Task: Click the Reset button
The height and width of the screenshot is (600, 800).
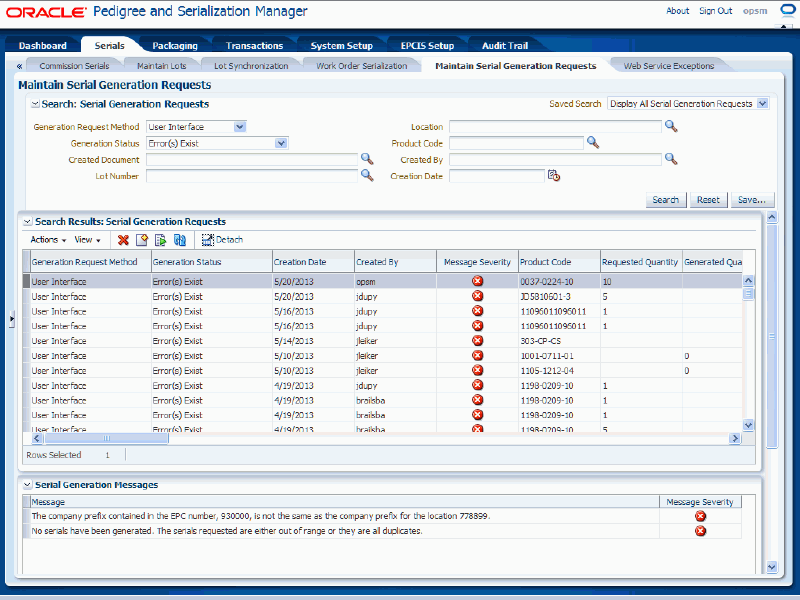Action: click(708, 200)
